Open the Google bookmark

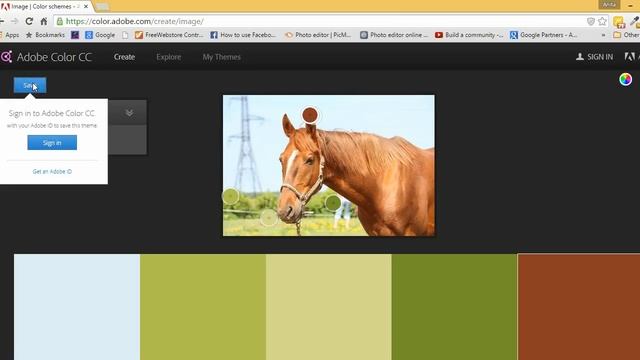[x=100, y=35]
